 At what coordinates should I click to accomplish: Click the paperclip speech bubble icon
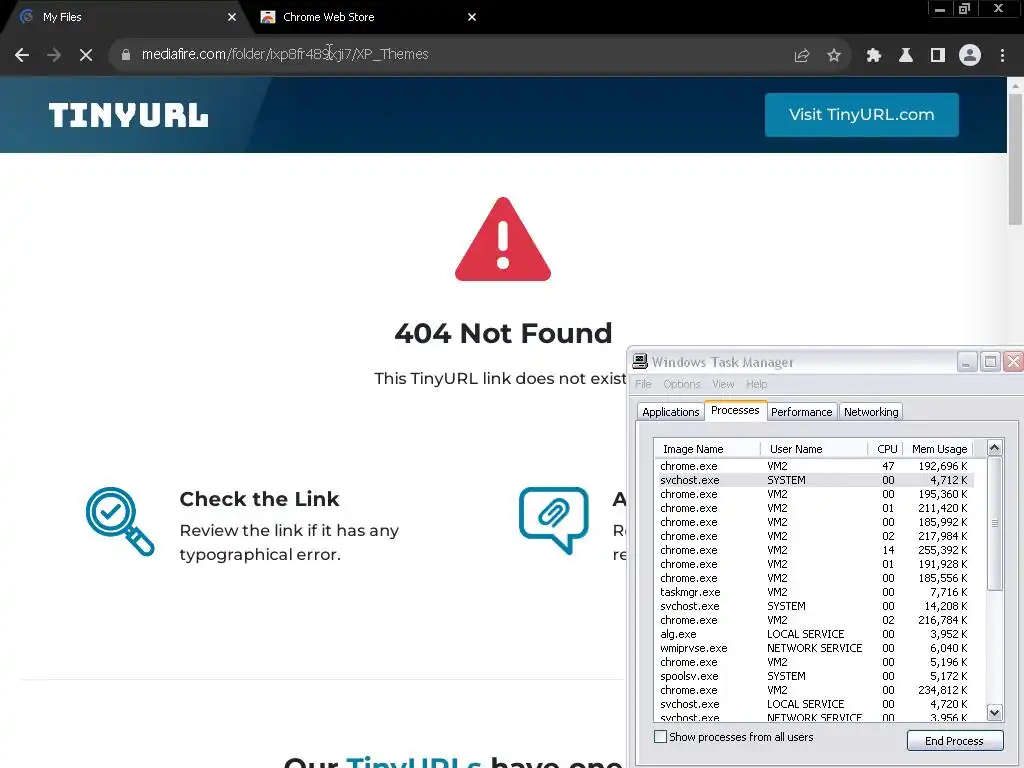[x=554, y=520]
